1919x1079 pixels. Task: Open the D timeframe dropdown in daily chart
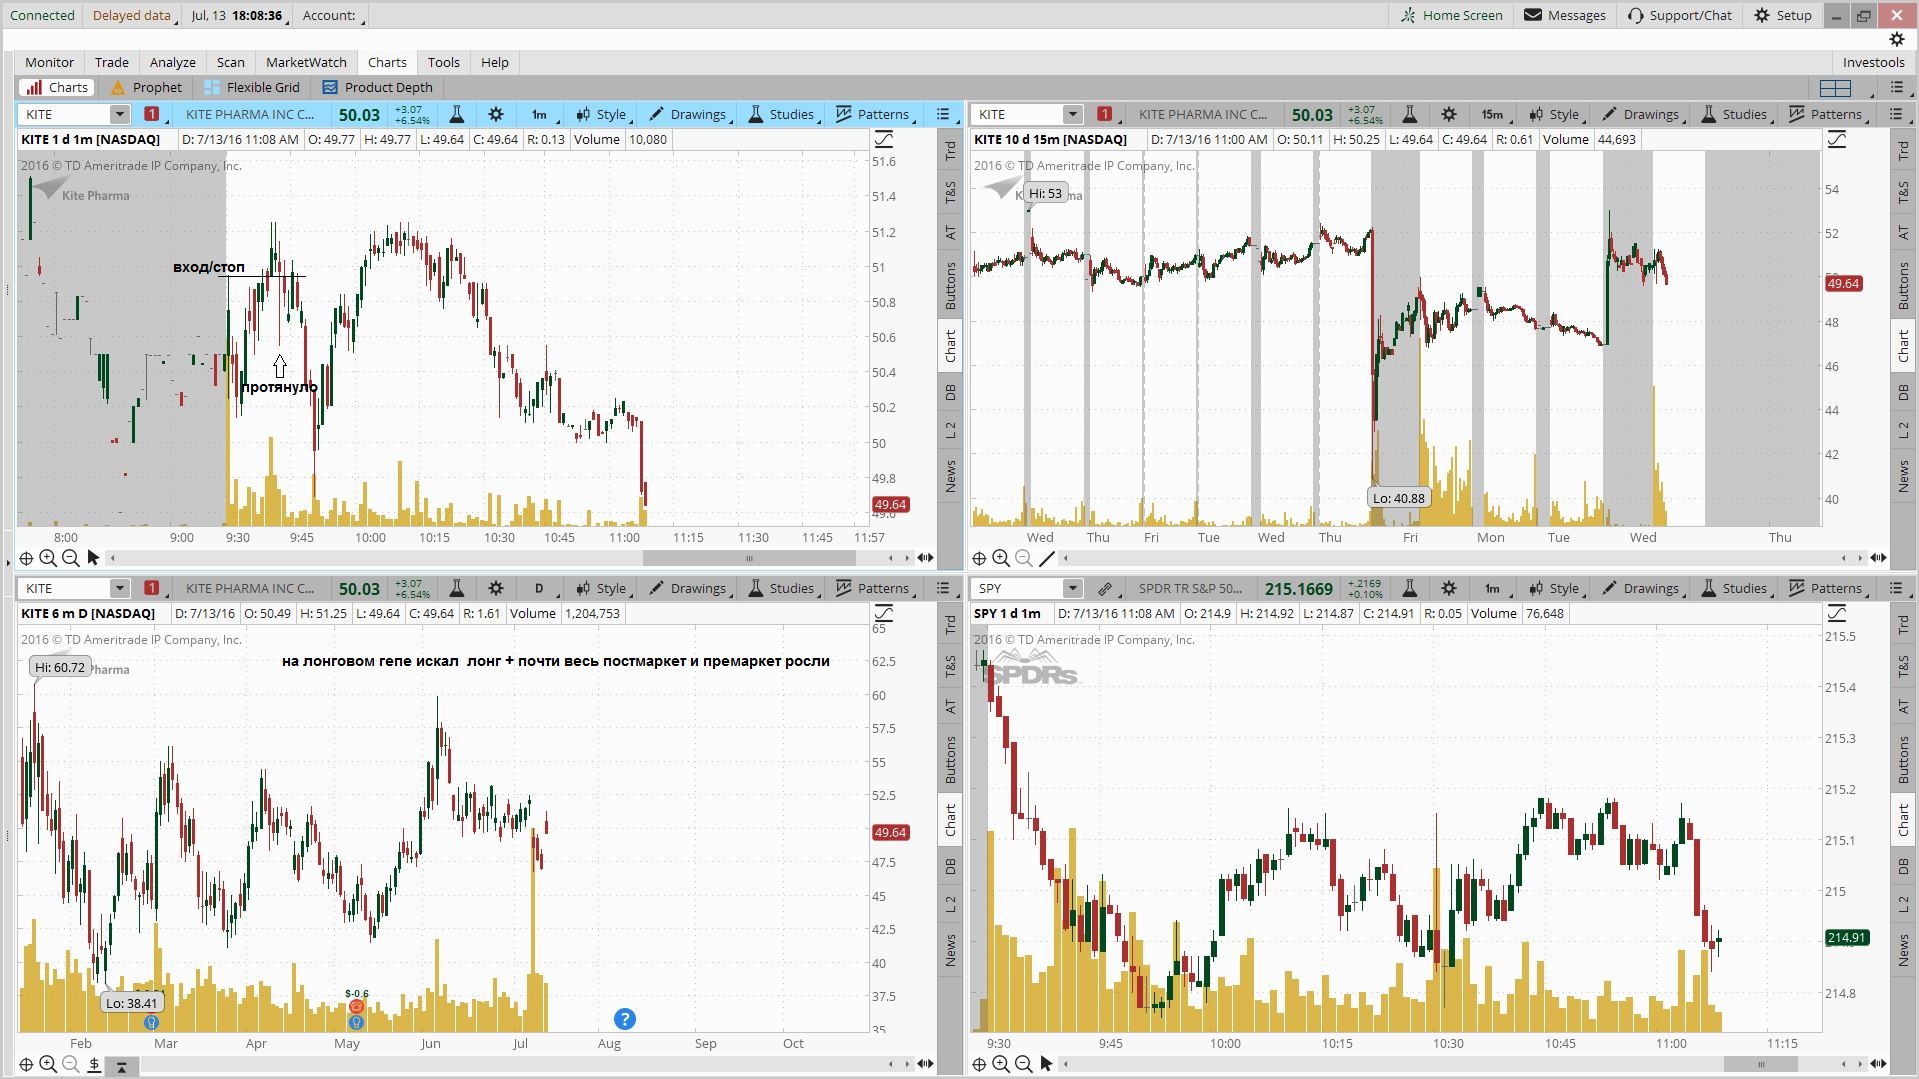pyautogui.click(x=541, y=588)
